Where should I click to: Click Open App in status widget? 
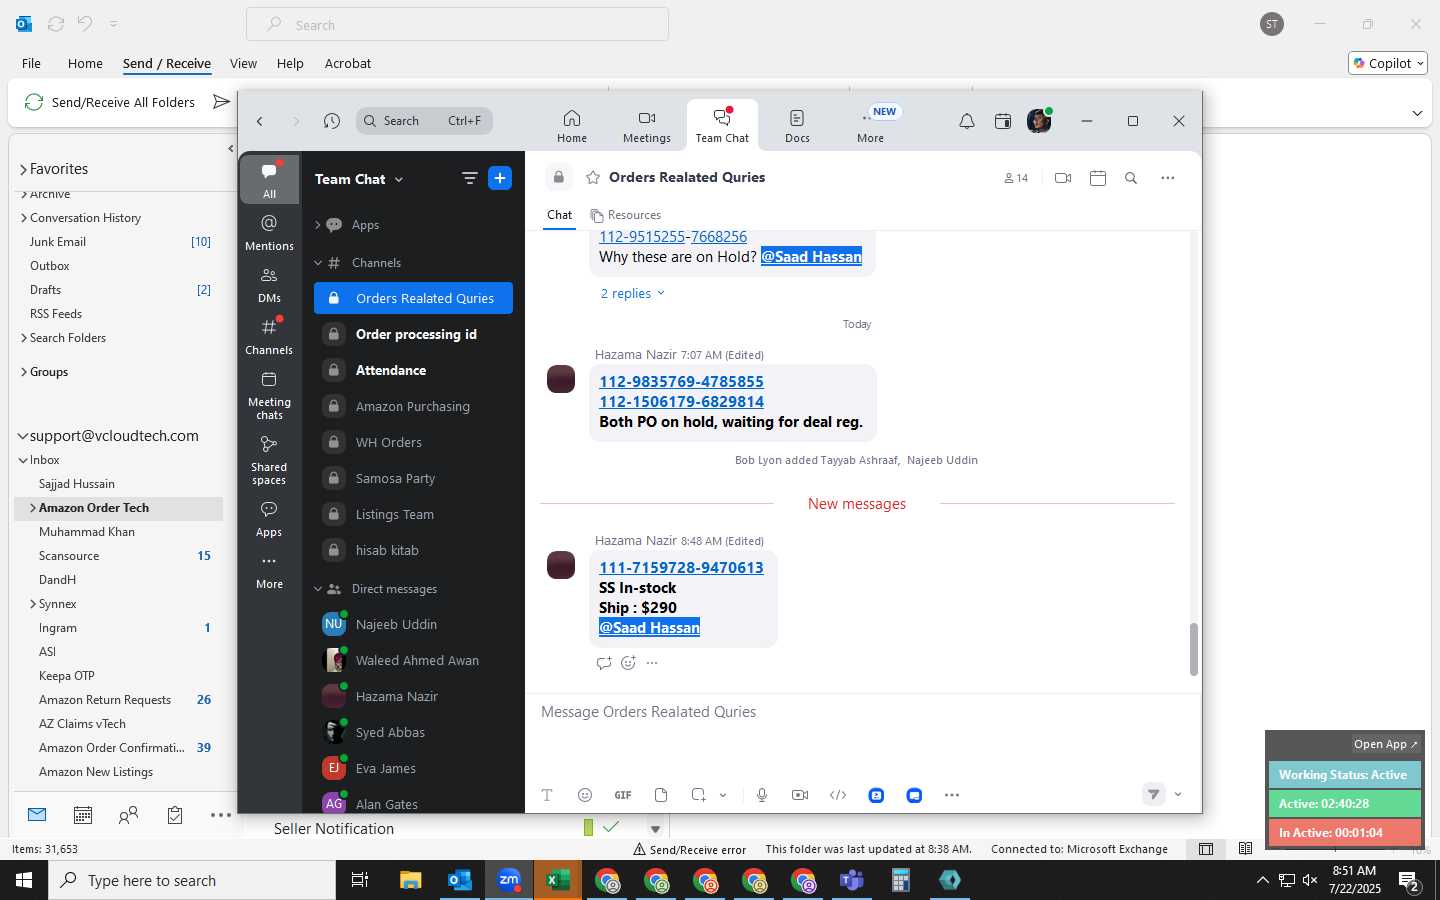(x=1385, y=744)
